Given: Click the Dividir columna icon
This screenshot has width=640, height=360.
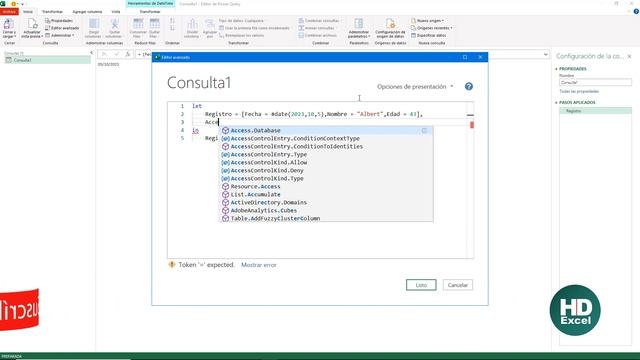Looking at the screenshot, I should pyautogui.click(x=192, y=24).
